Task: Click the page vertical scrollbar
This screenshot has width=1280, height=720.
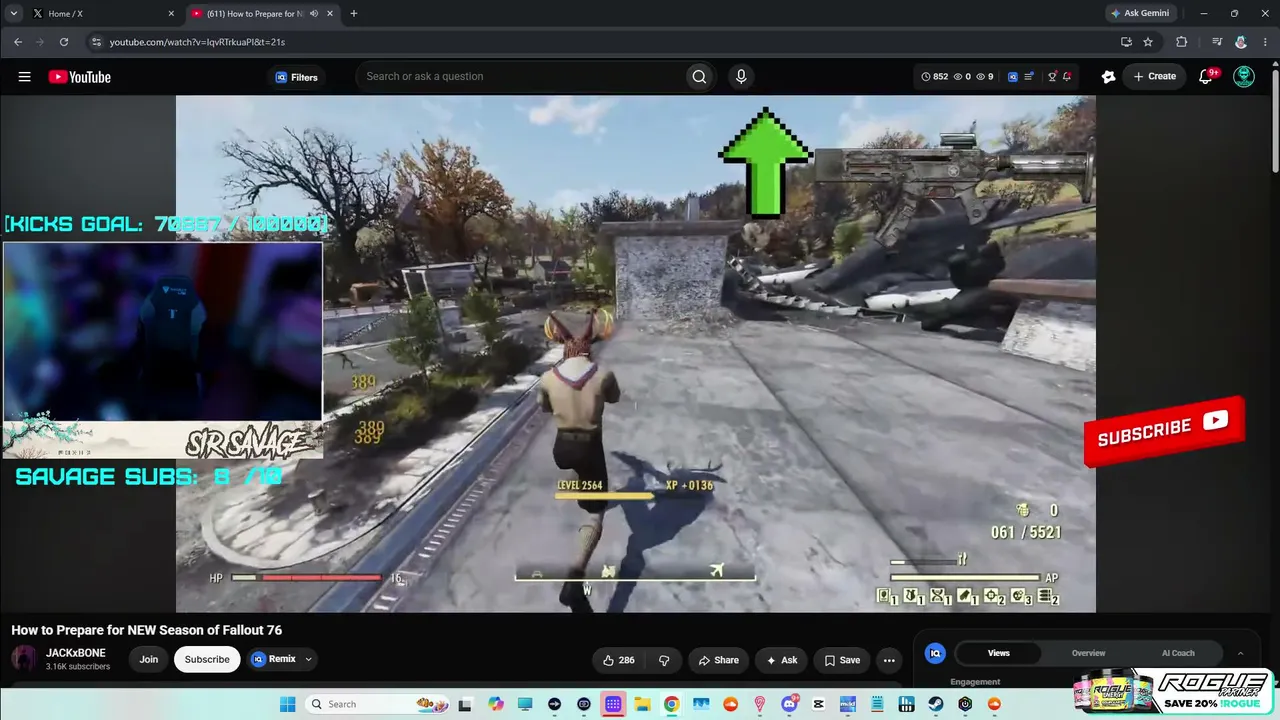Action: click(1275, 120)
